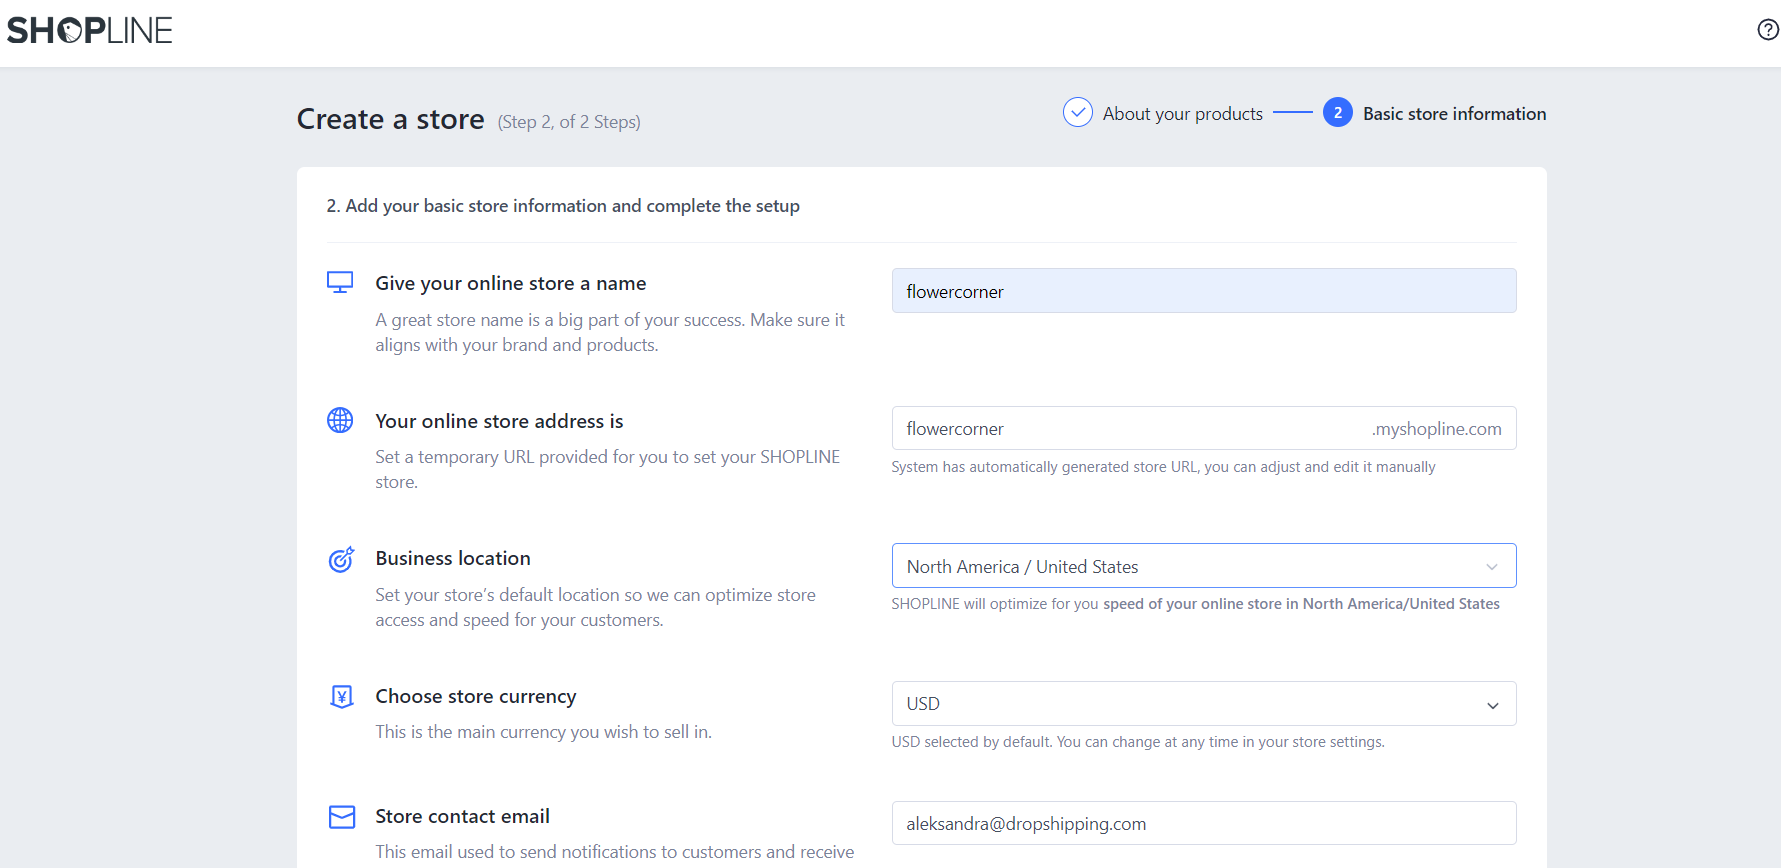Click the store contact email field

point(1204,824)
